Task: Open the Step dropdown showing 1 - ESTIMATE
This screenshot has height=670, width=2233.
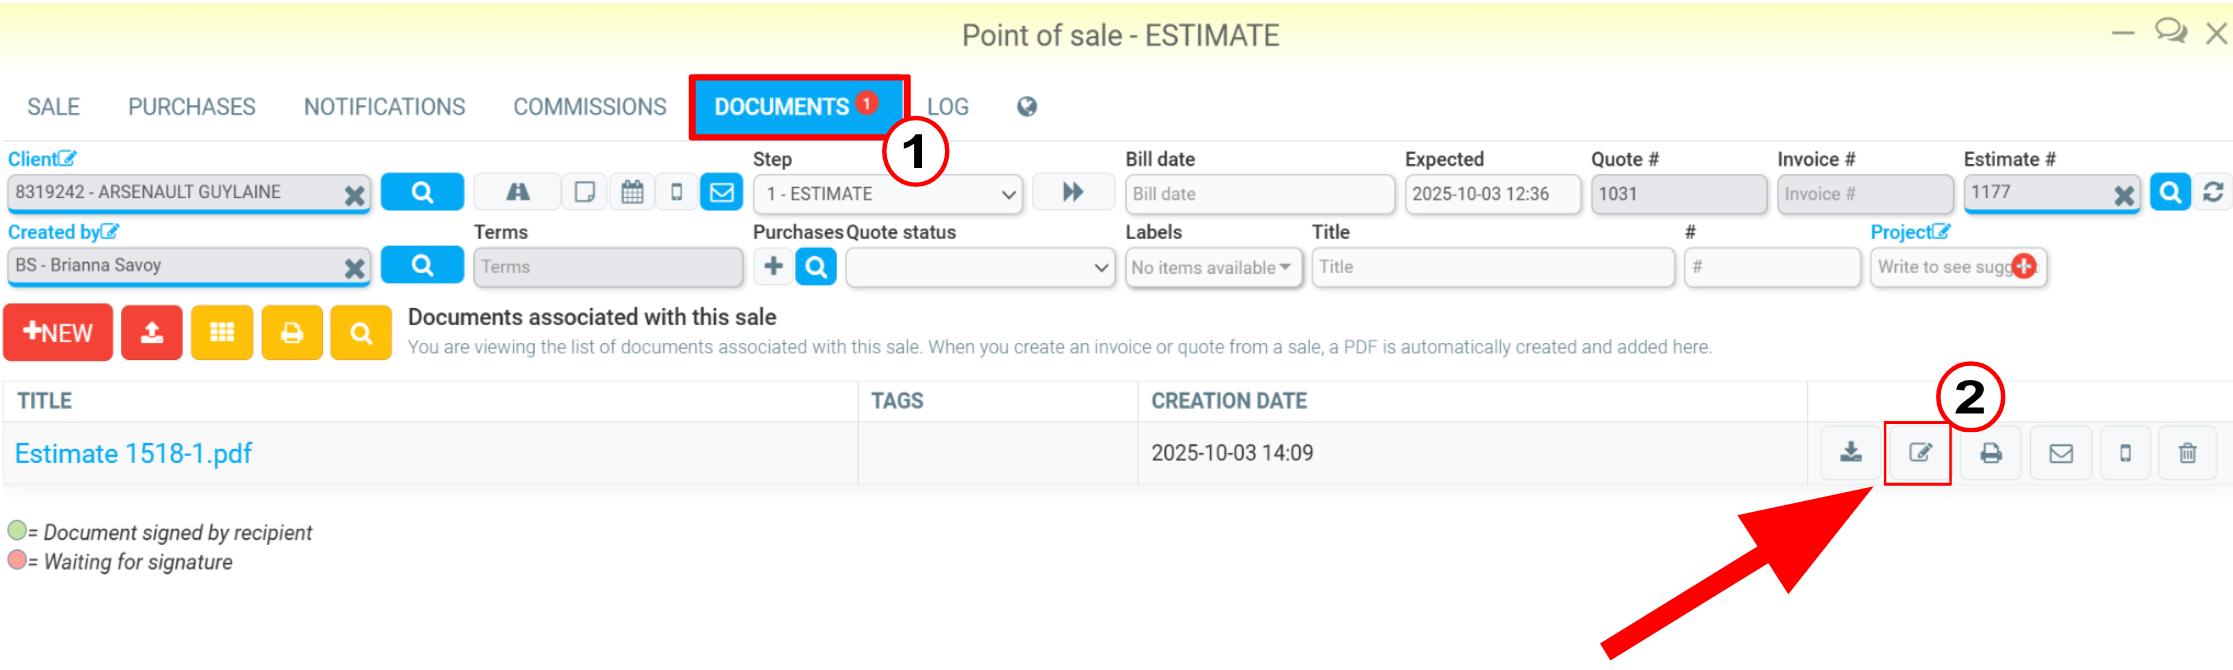Action: click(887, 194)
